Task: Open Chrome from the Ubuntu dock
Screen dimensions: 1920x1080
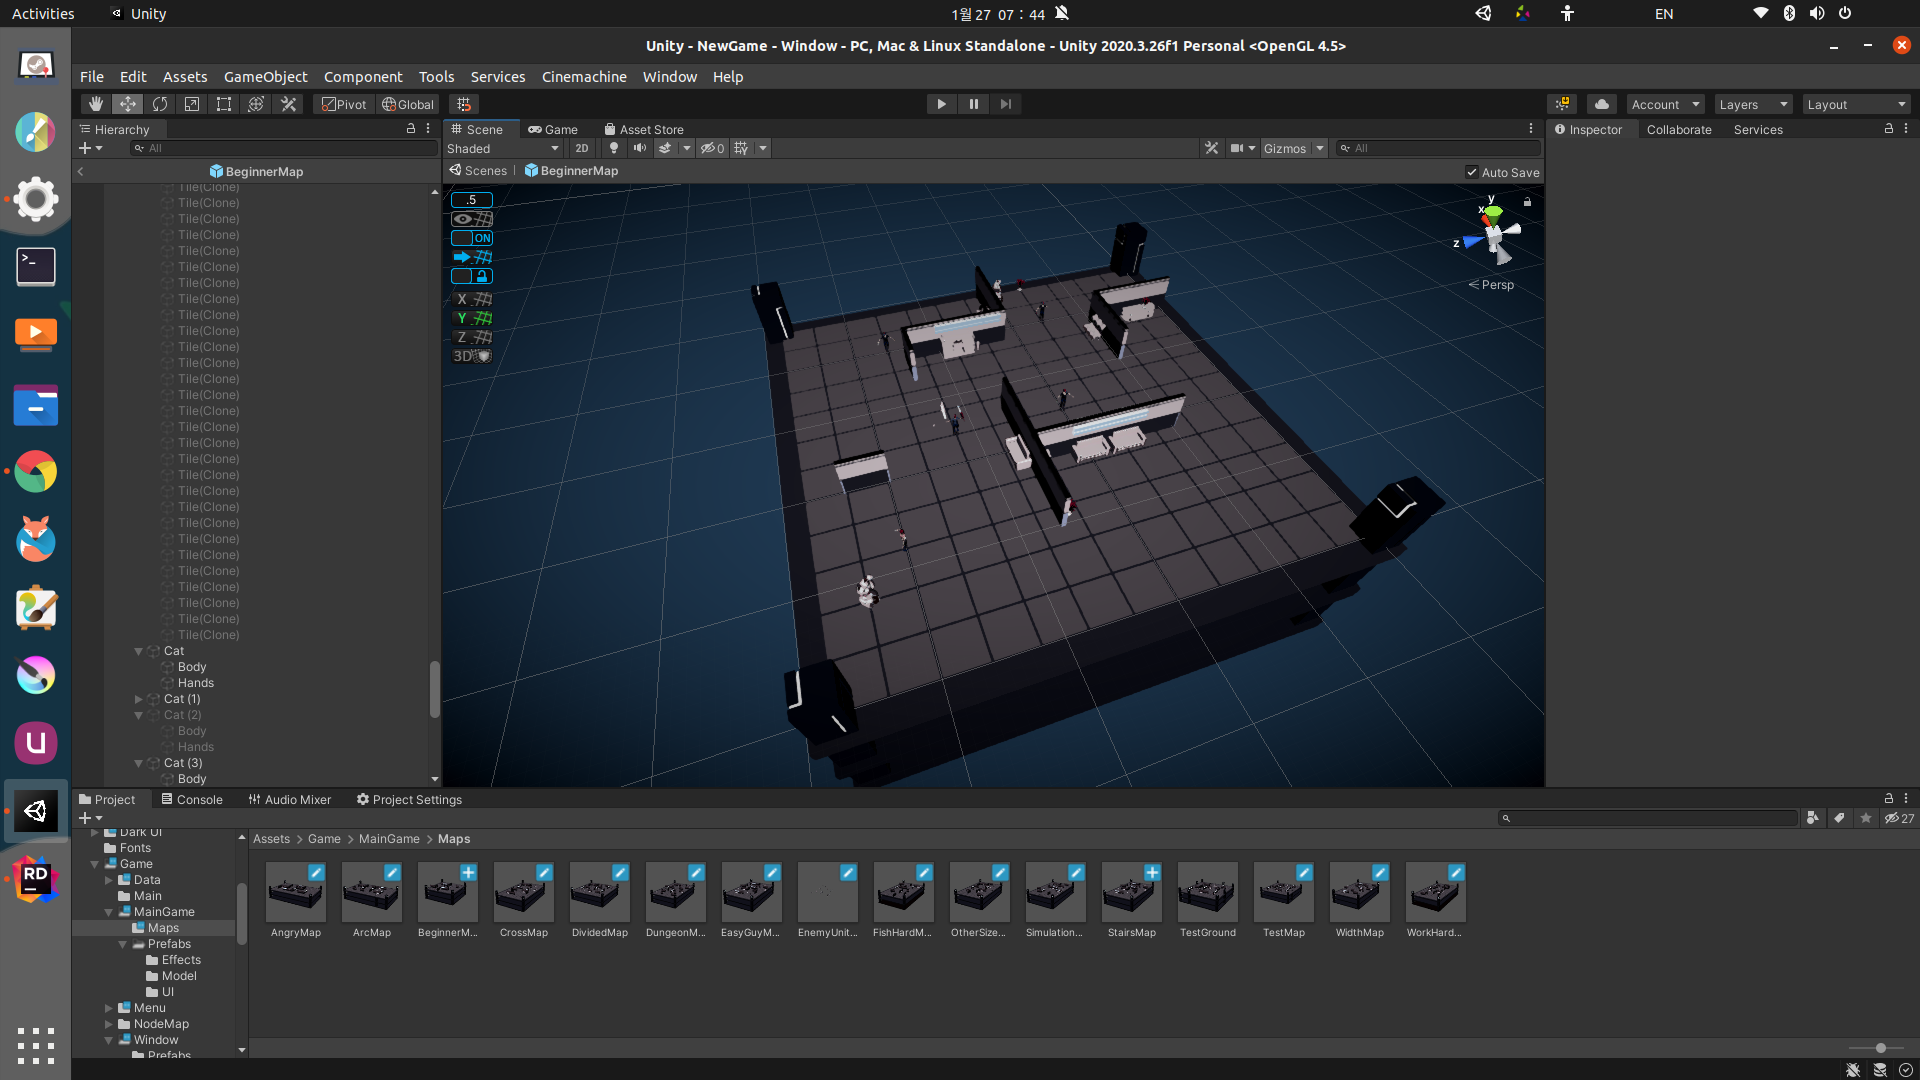Action: (x=36, y=472)
